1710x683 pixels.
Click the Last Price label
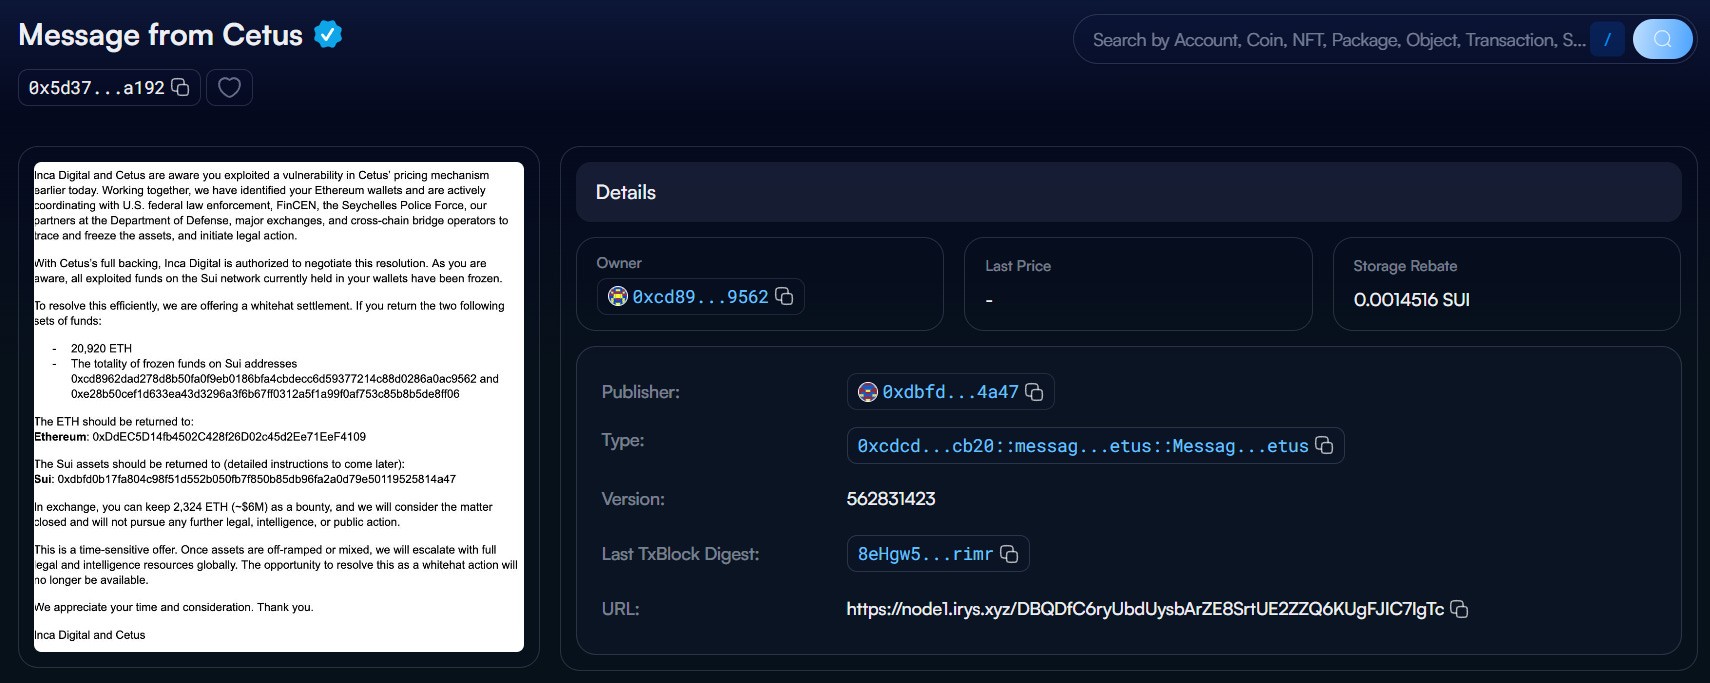pos(1018,266)
